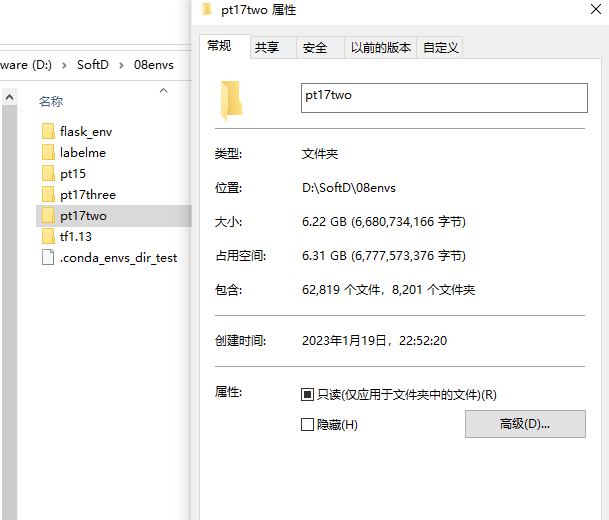Click the large folder icon in properties dialog
The width and height of the screenshot is (609, 520).
pos(231,100)
